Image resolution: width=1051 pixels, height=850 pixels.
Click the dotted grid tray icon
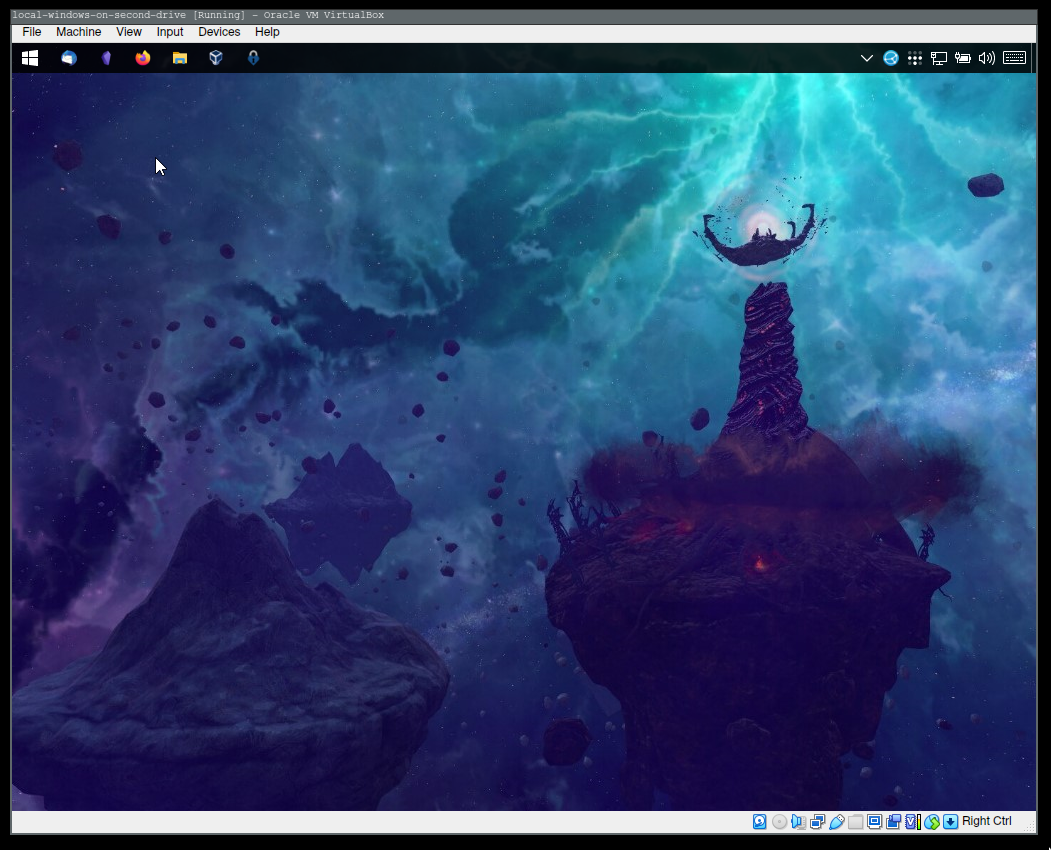pyautogui.click(x=915, y=58)
